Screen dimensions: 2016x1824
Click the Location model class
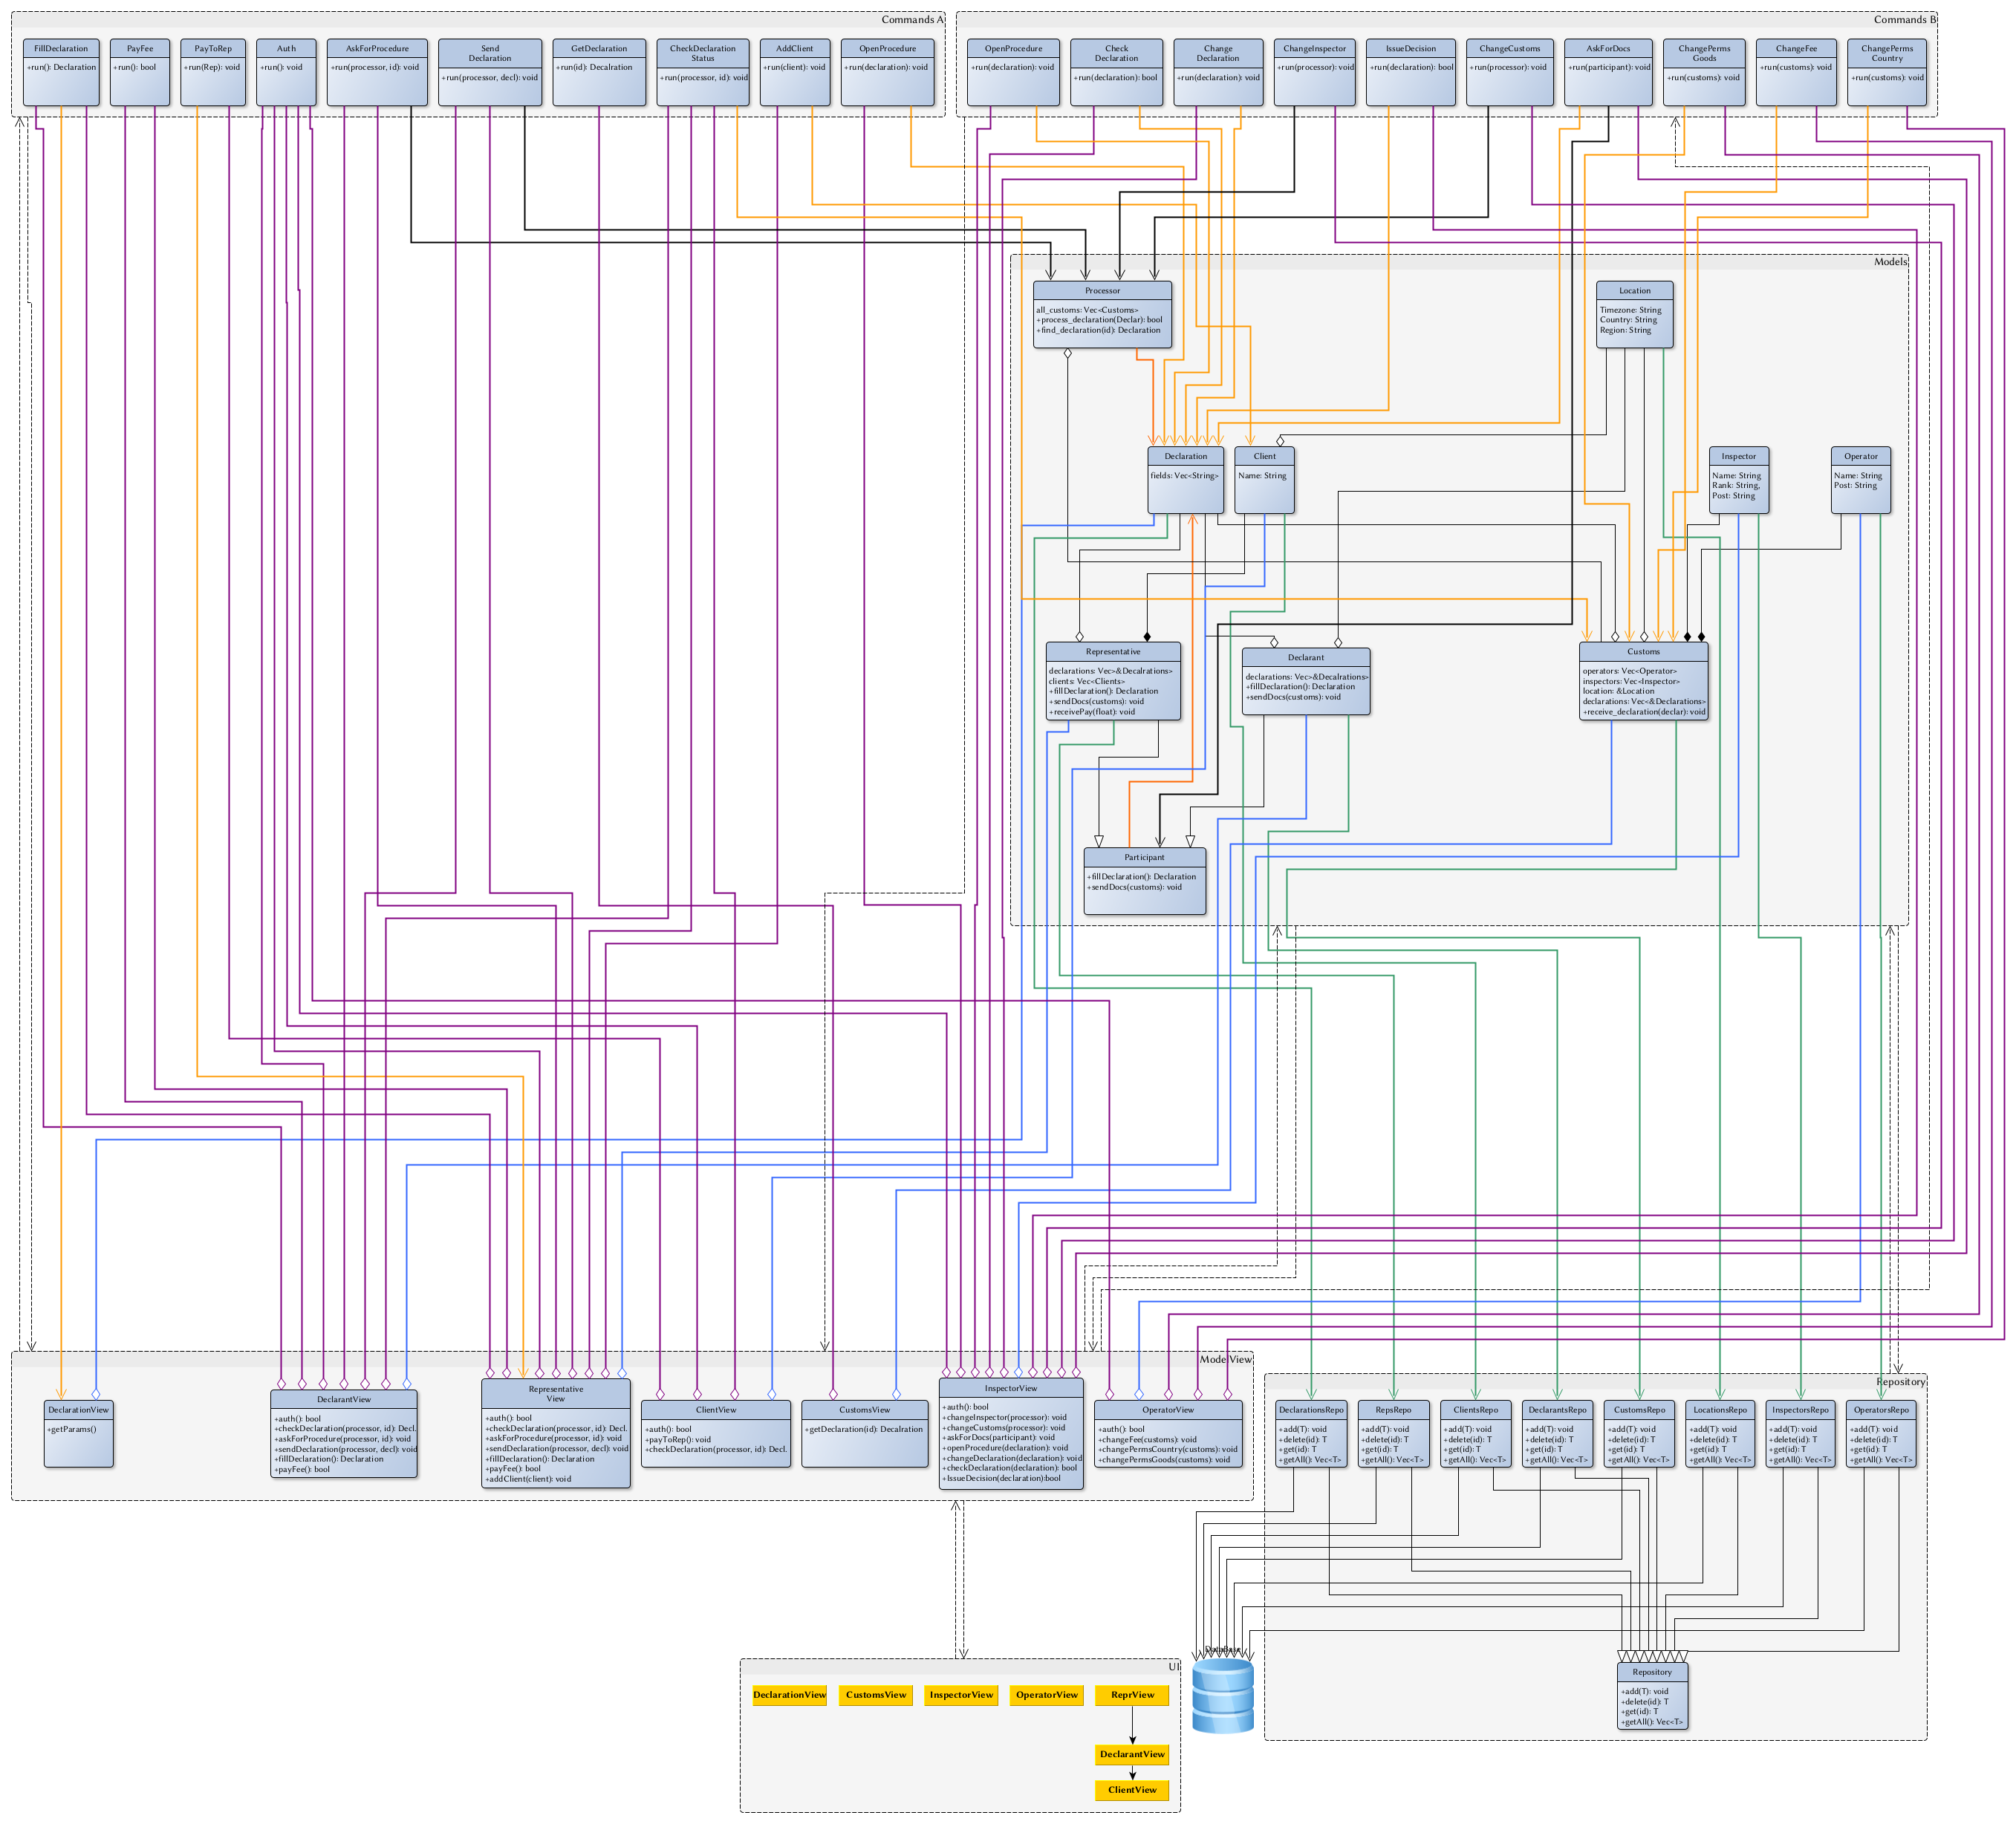(x=1634, y=314)
